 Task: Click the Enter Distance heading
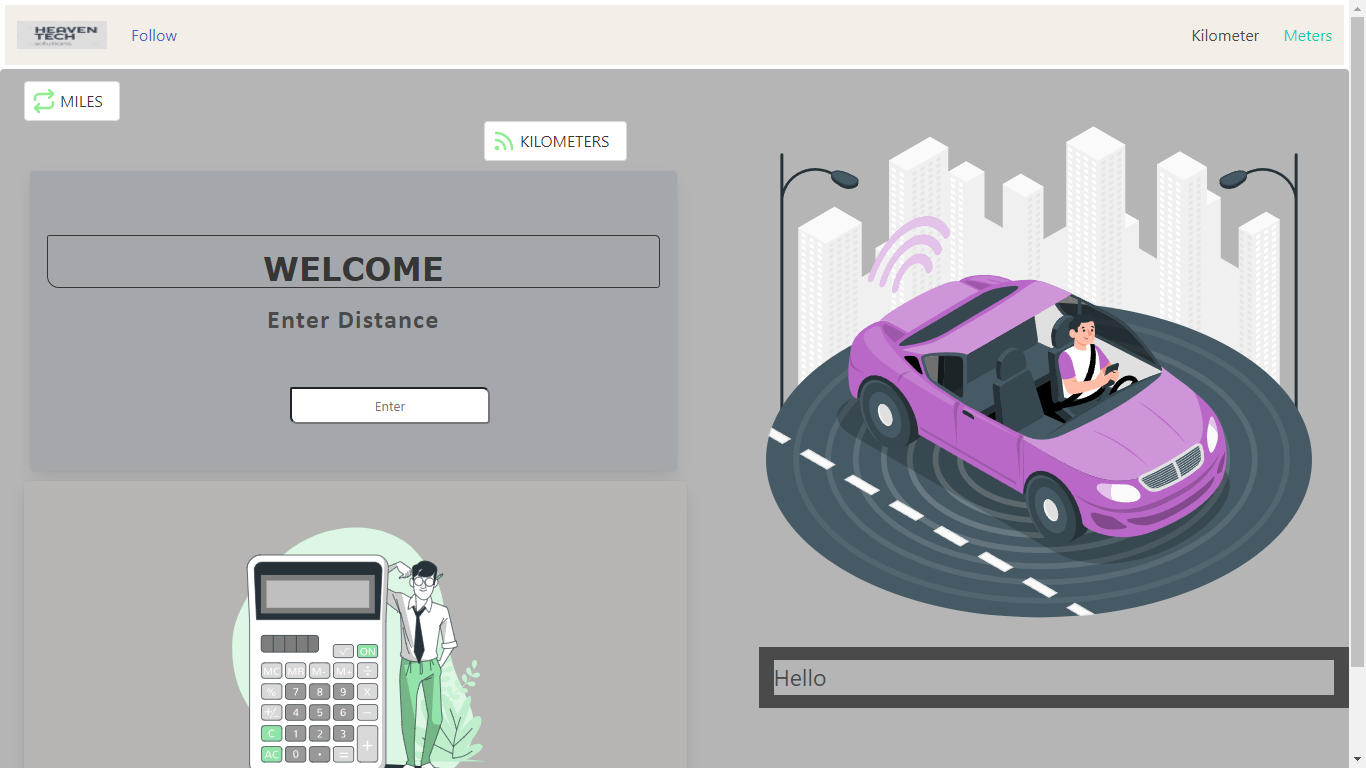click(x=353, y=321)
